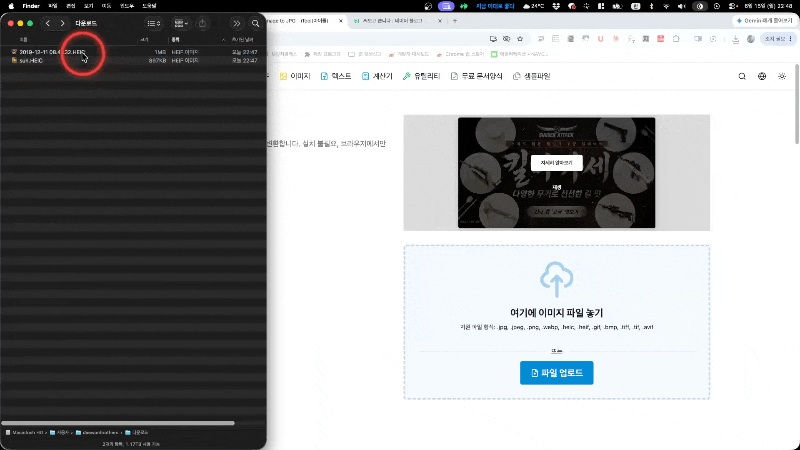800x450 pixels.
Task: Click the cloud upload icon
Action: tap(557, 280)
